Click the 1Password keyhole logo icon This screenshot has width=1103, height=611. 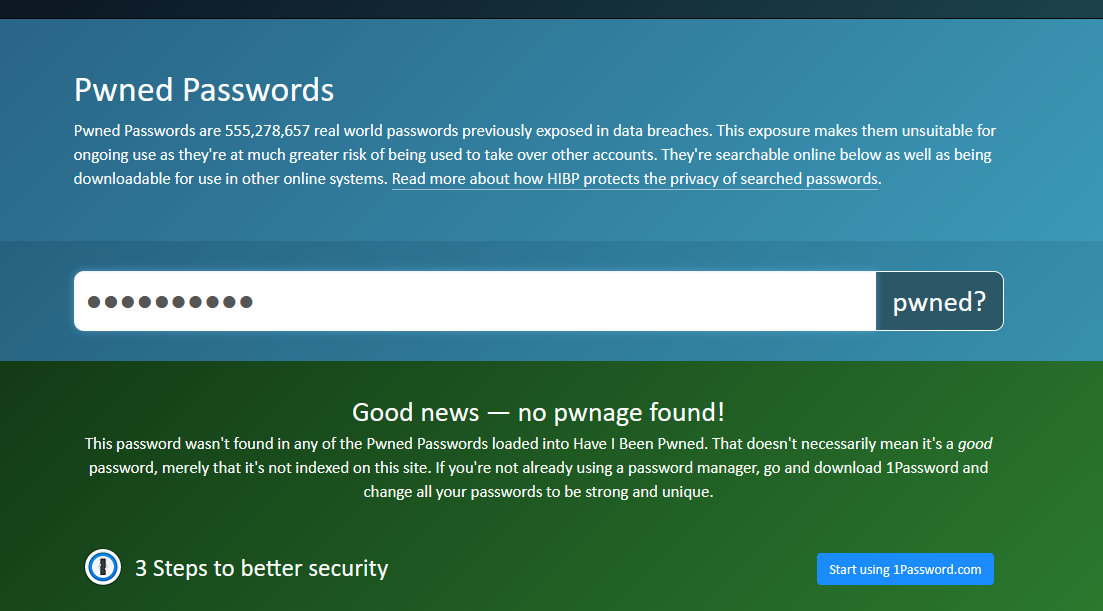click(103, 567)
